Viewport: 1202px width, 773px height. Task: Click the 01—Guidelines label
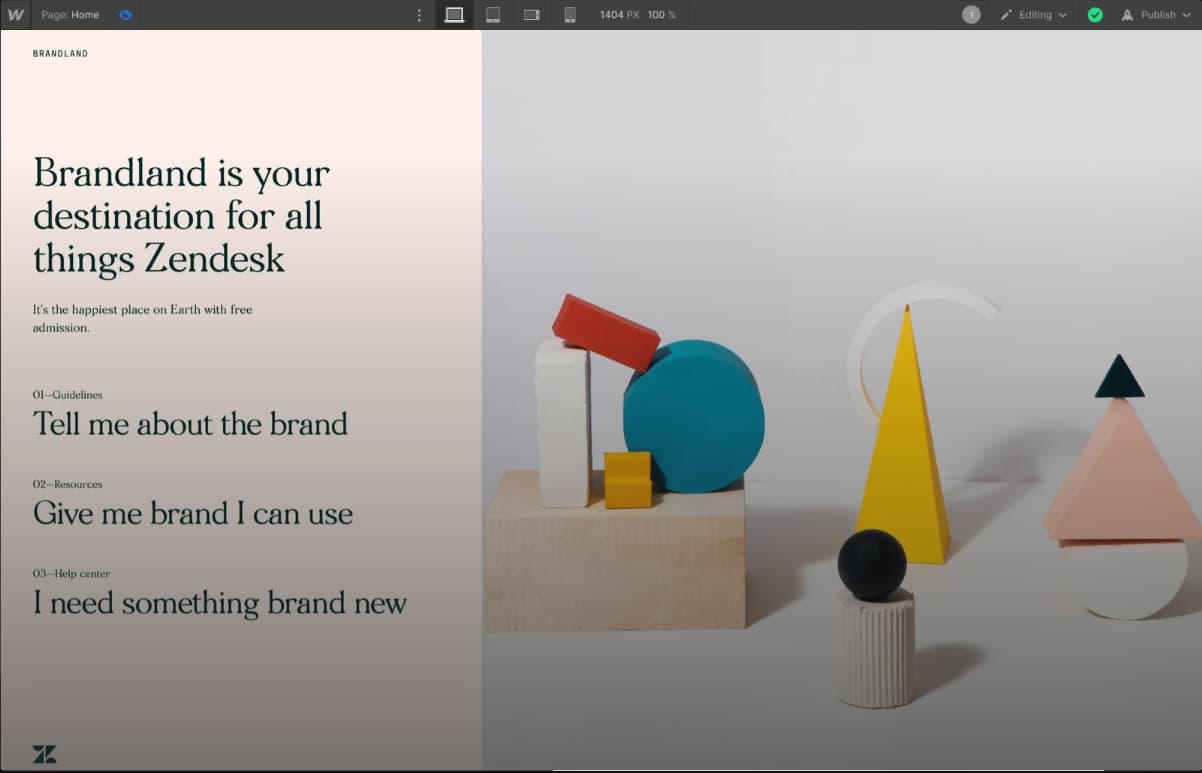click(x=67, y=395)
